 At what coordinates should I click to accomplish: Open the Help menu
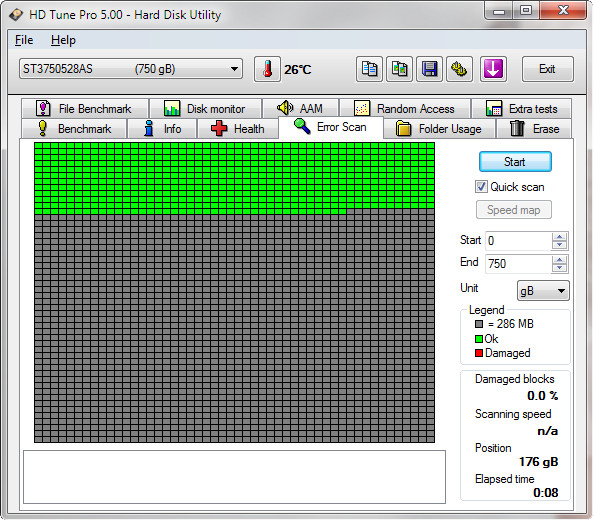pos(63,40)
